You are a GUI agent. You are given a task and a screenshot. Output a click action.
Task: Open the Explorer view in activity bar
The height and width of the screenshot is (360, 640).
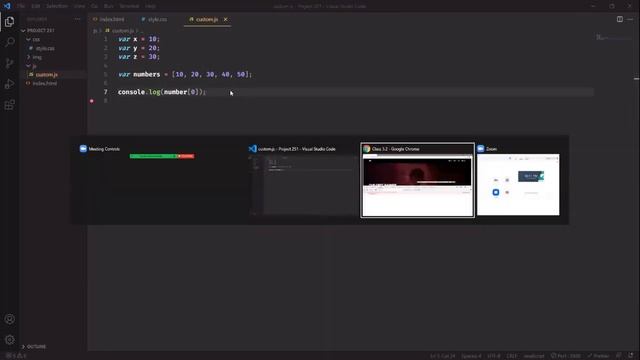click(x=9, y=22)
